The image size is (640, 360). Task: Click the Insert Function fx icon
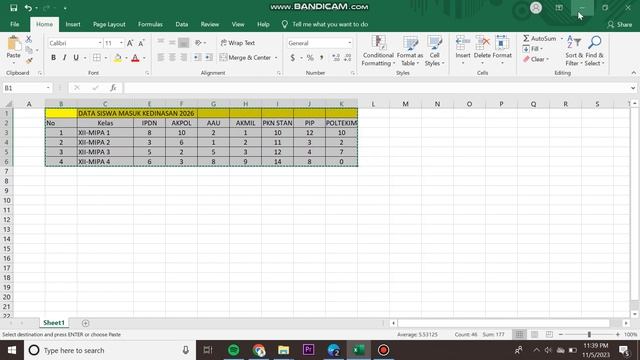[113, 88]
